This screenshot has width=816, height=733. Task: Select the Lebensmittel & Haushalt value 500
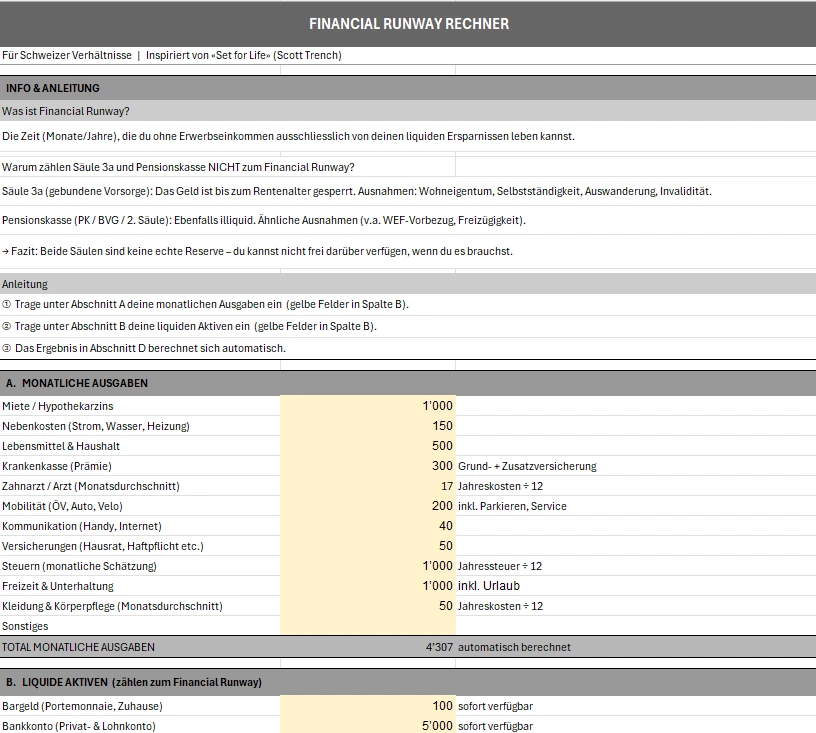click(368, 446)
